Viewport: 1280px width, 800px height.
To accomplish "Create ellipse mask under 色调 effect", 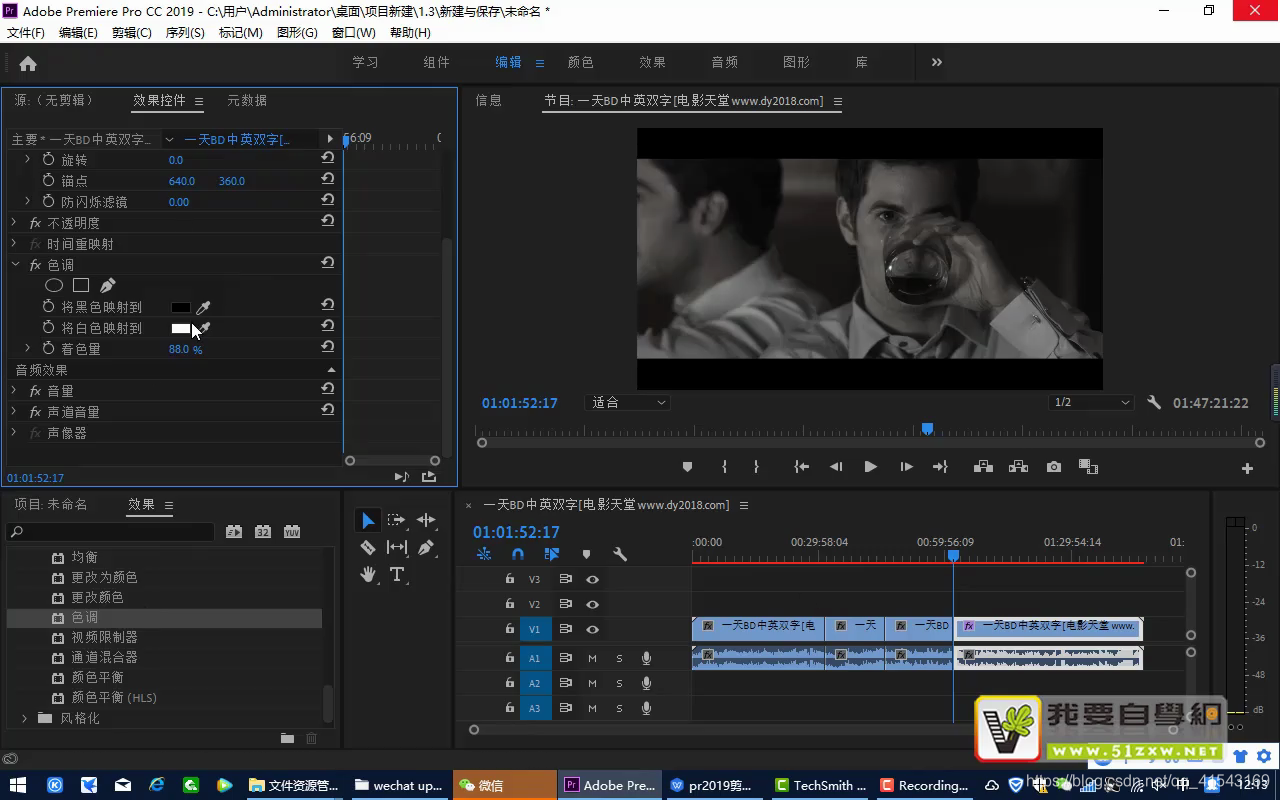I will point(54,286).
